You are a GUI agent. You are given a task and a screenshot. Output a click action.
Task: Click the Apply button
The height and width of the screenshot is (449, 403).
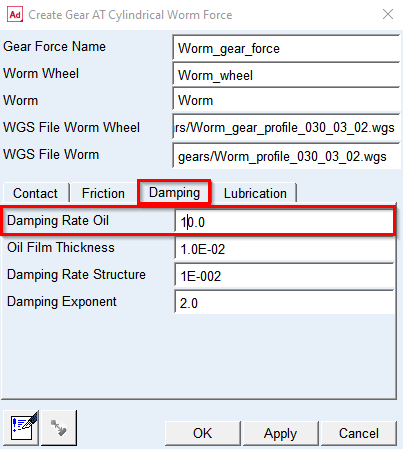(280, 433)
